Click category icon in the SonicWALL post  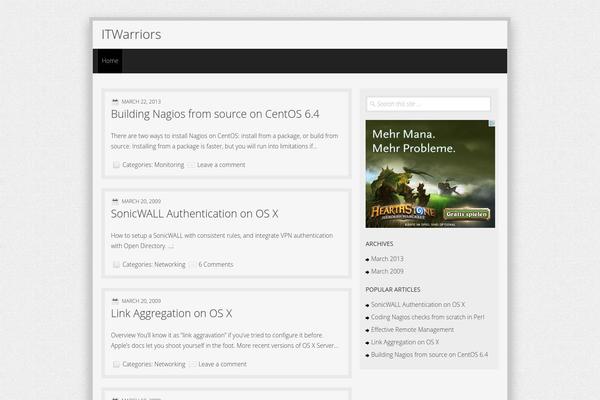click(x=116, y=264)
